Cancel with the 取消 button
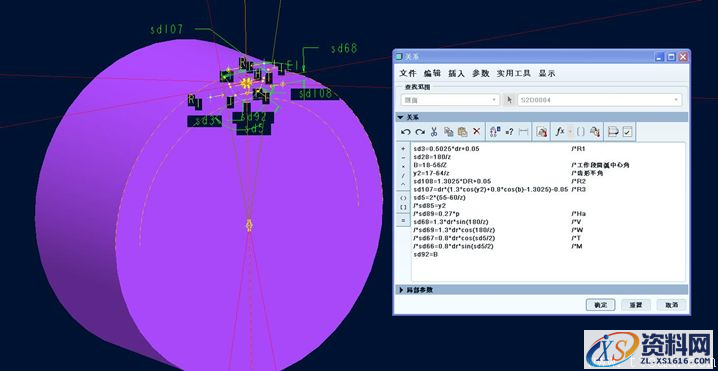The width and height of the screenshot is (718, 371). click(671, 305)
